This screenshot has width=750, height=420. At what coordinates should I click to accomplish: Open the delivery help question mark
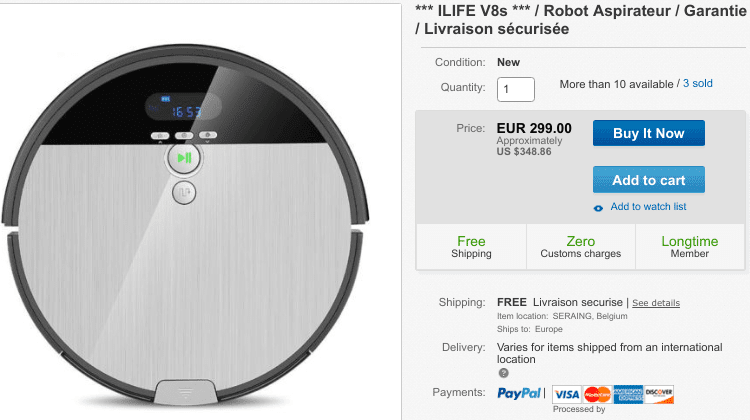tap(503, 373)
